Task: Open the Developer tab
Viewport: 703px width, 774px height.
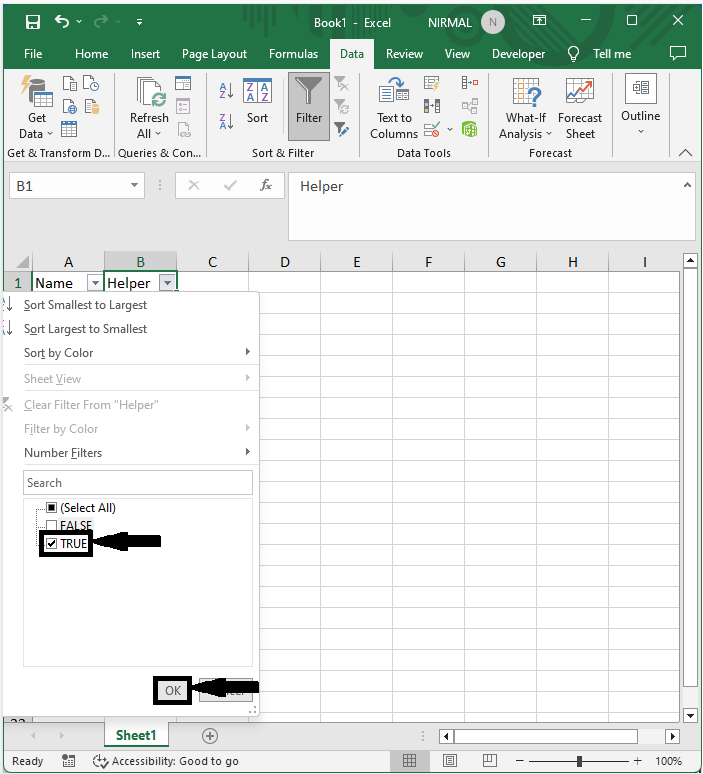Action: click(x=518, y=54)
